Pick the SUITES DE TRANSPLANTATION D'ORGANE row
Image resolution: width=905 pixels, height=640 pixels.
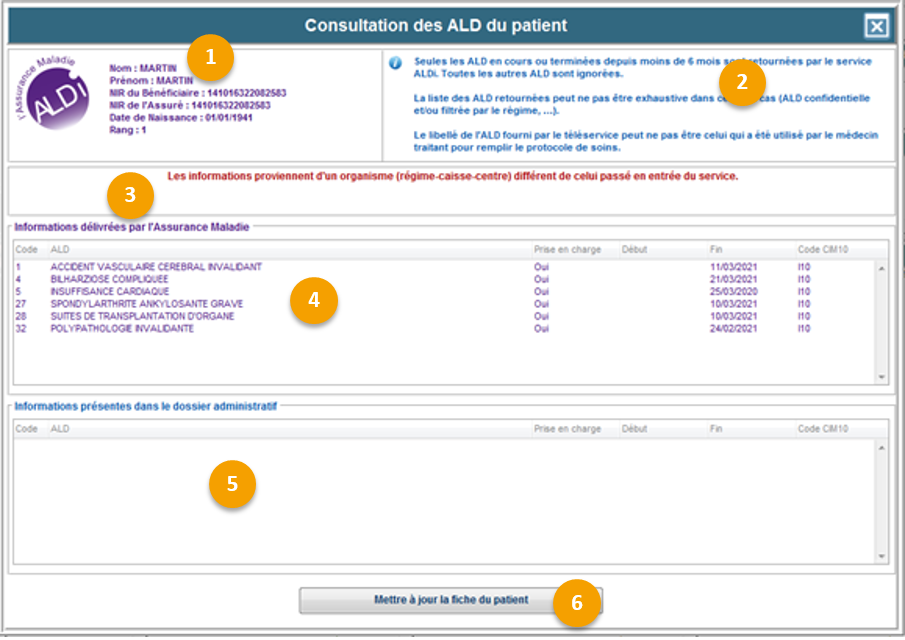(x=142, y=316)
